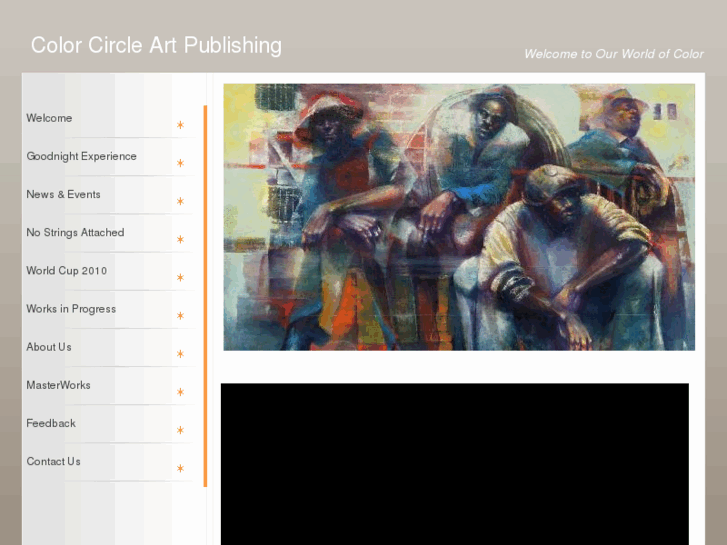Click the star icon beside MasterWorks

(180, 392)
